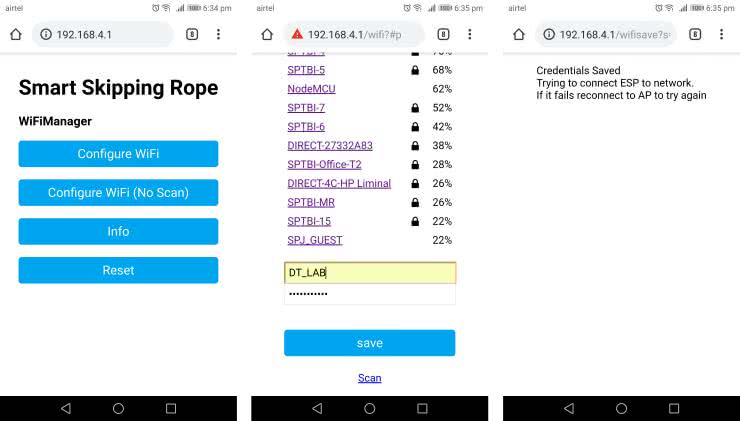Open the tab switcher on the WiFi list page
This screenshot has width=740, height=421.
443,34
